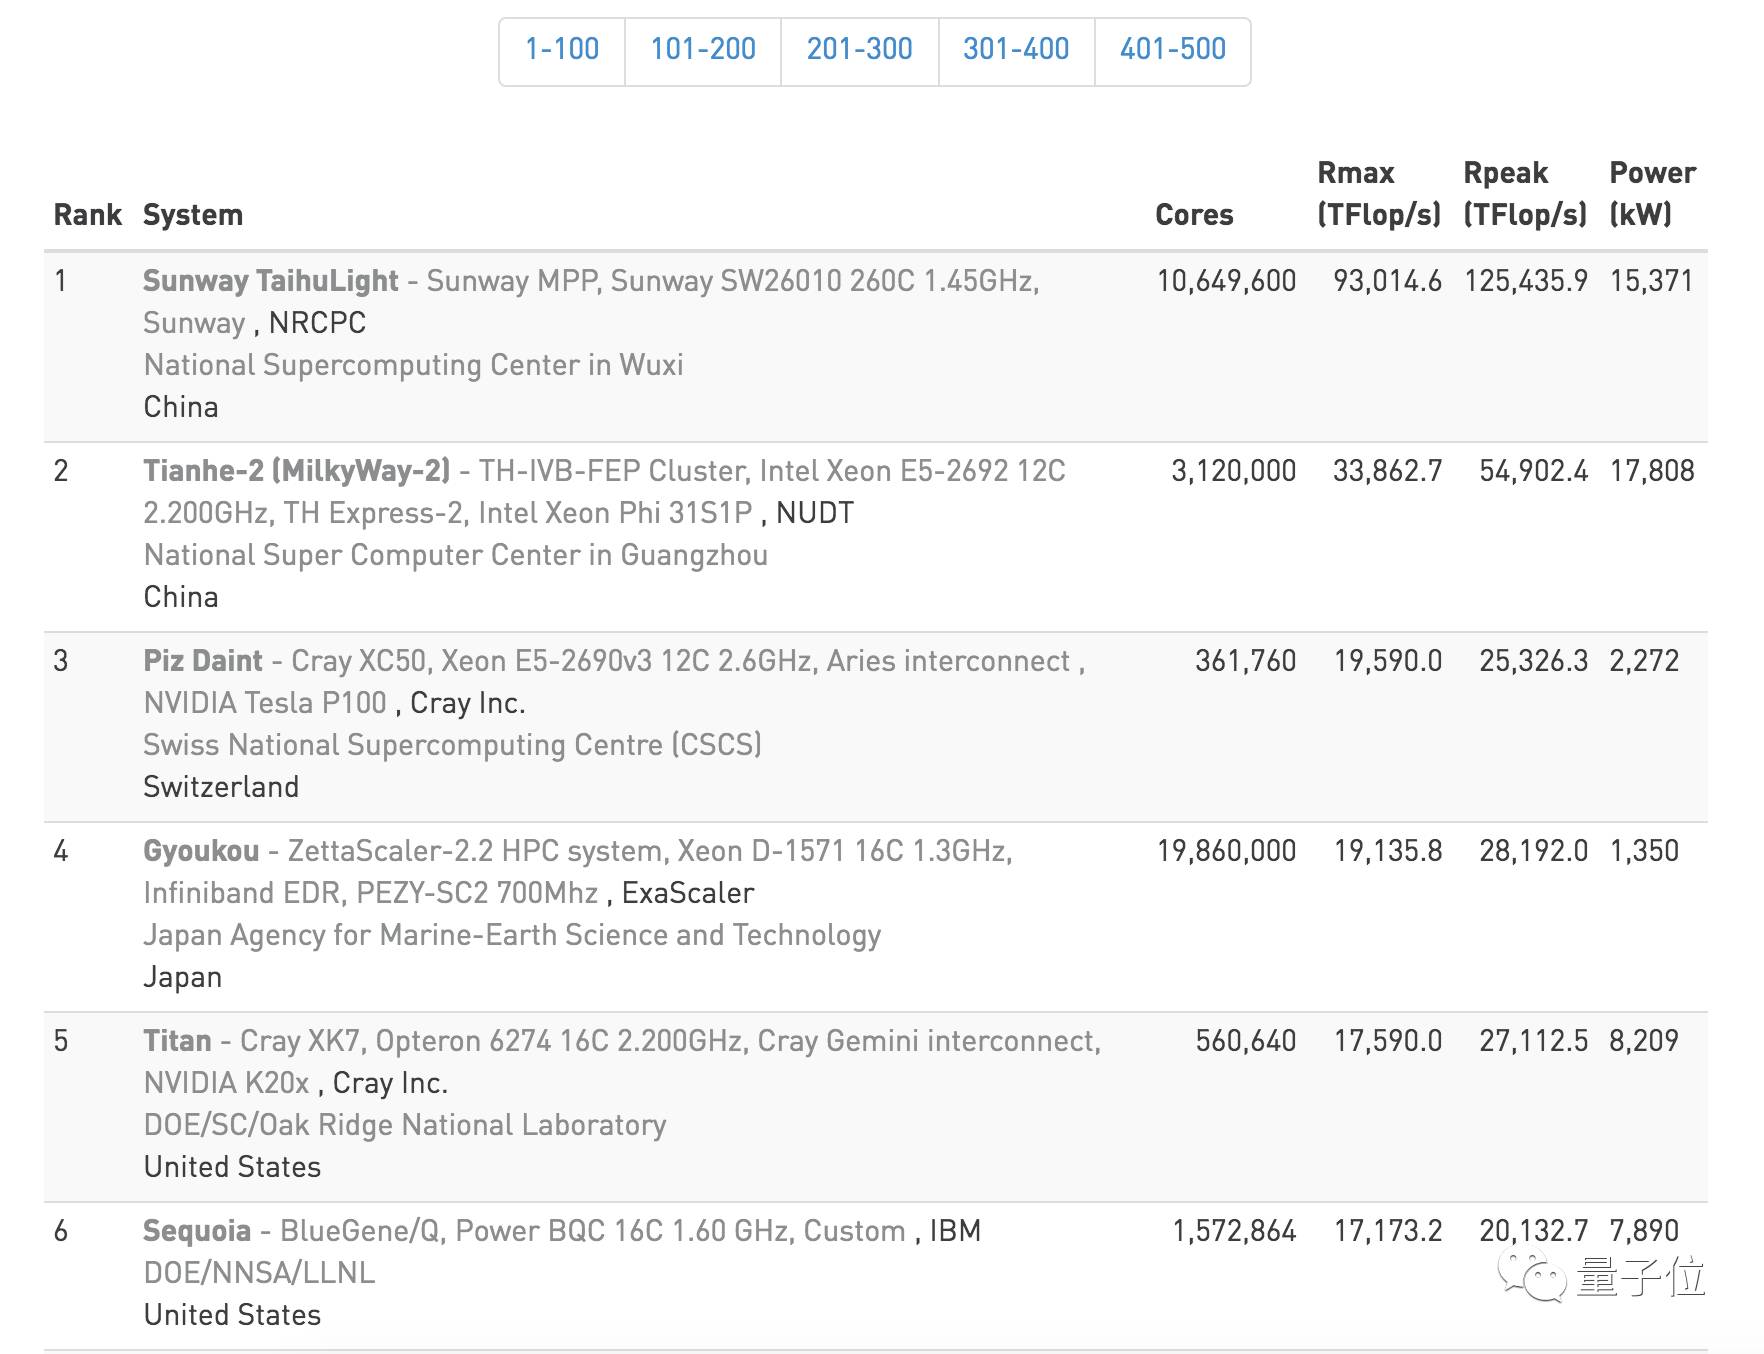Open DOE/SC/Oak Ridge National Laboratory link
The image size is (1764, 1354).
tap(405, 1125)
